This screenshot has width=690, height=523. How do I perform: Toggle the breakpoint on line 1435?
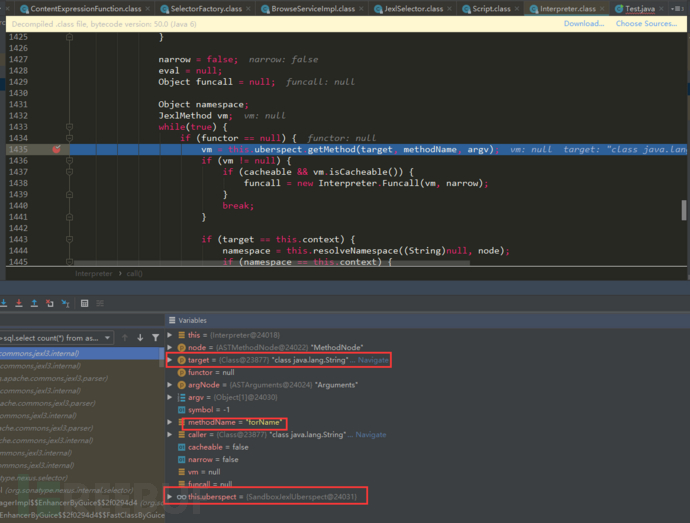56,149
